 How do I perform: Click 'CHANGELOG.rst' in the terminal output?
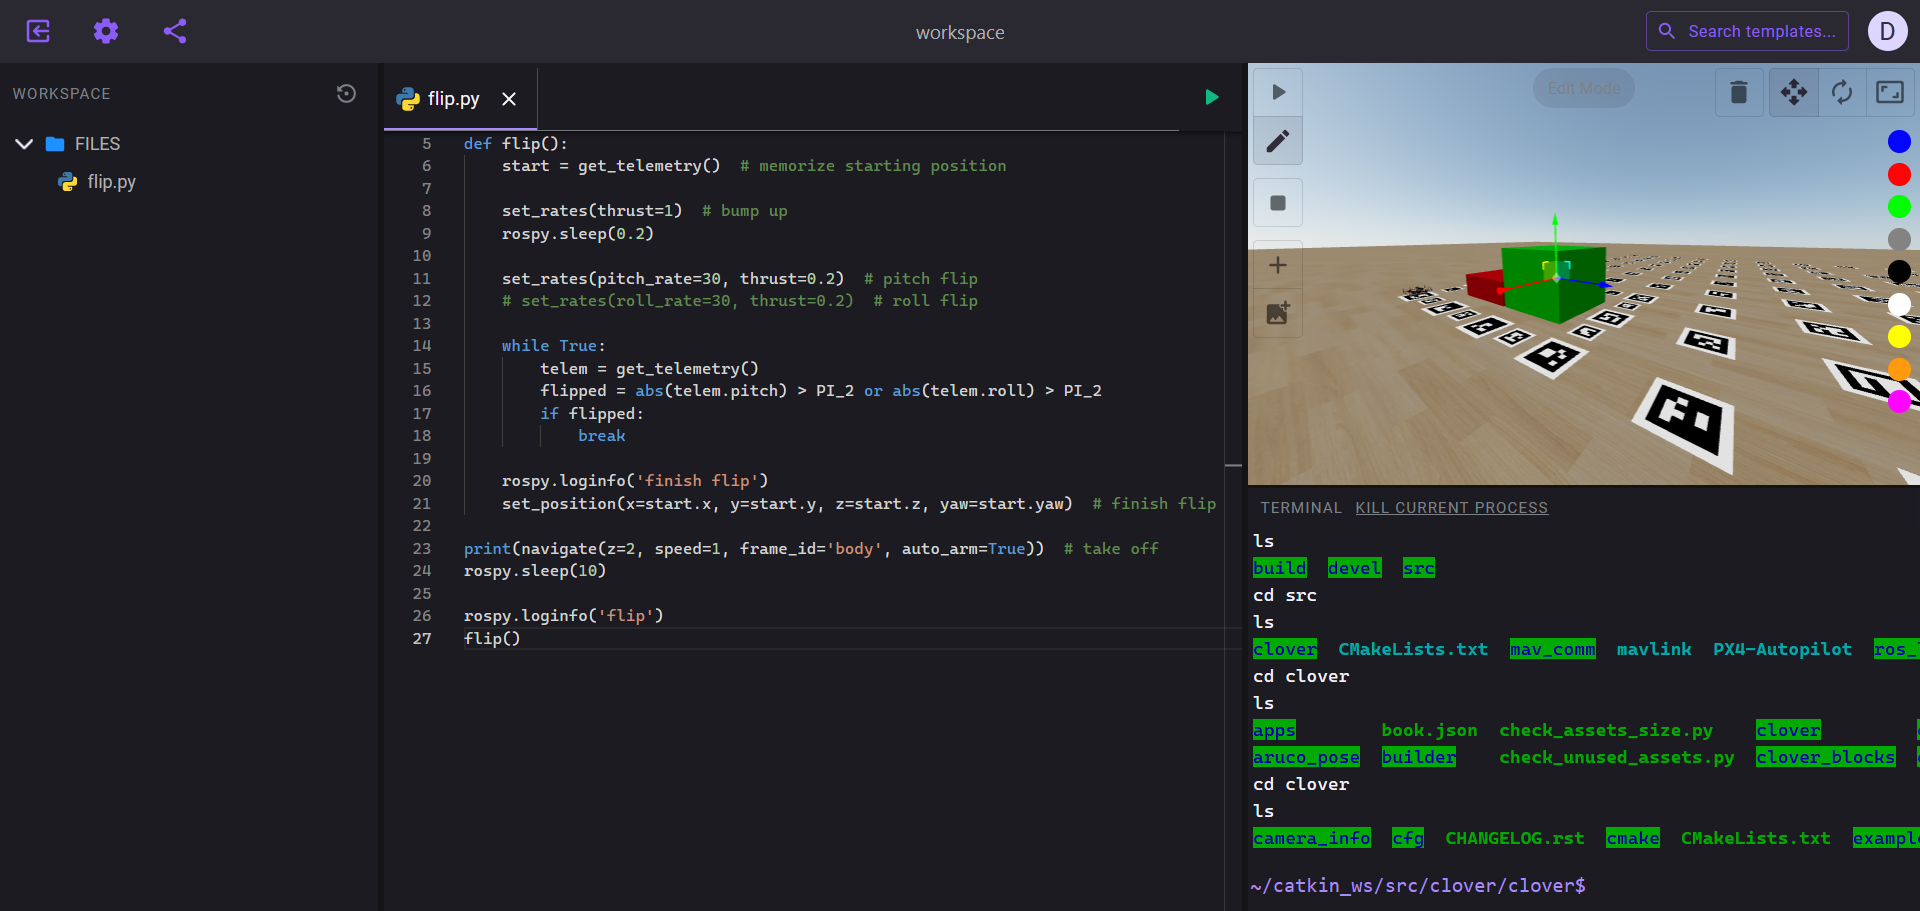point(1514,838)
